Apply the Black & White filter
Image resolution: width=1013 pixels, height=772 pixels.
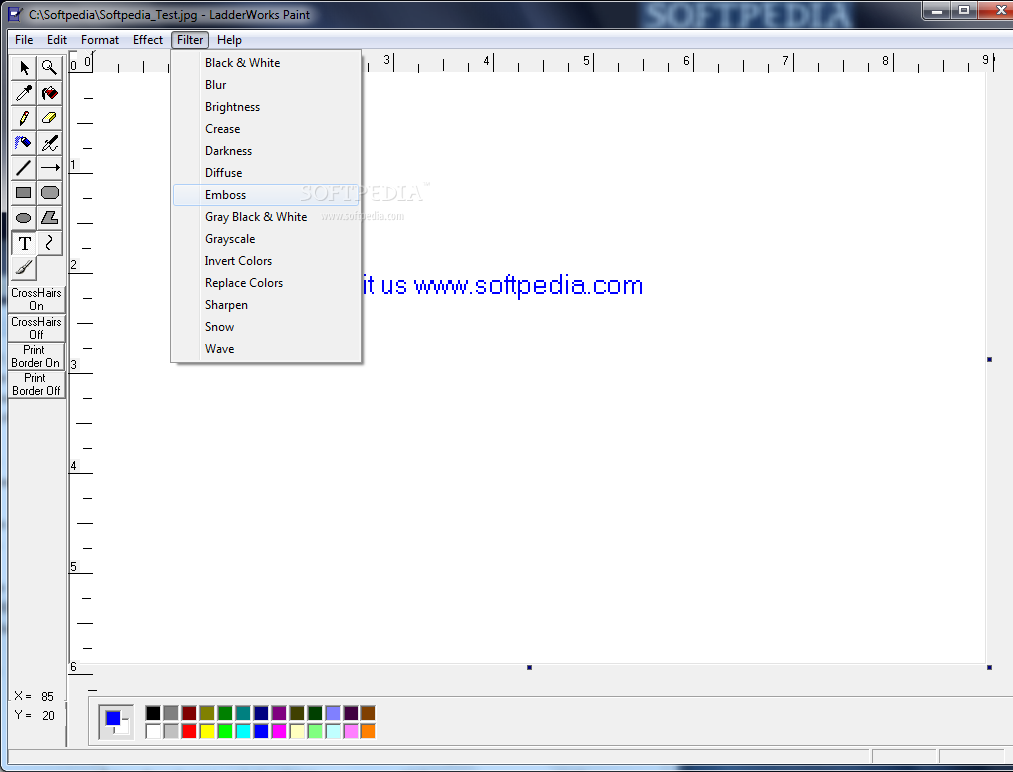click(x=266, y=63)
